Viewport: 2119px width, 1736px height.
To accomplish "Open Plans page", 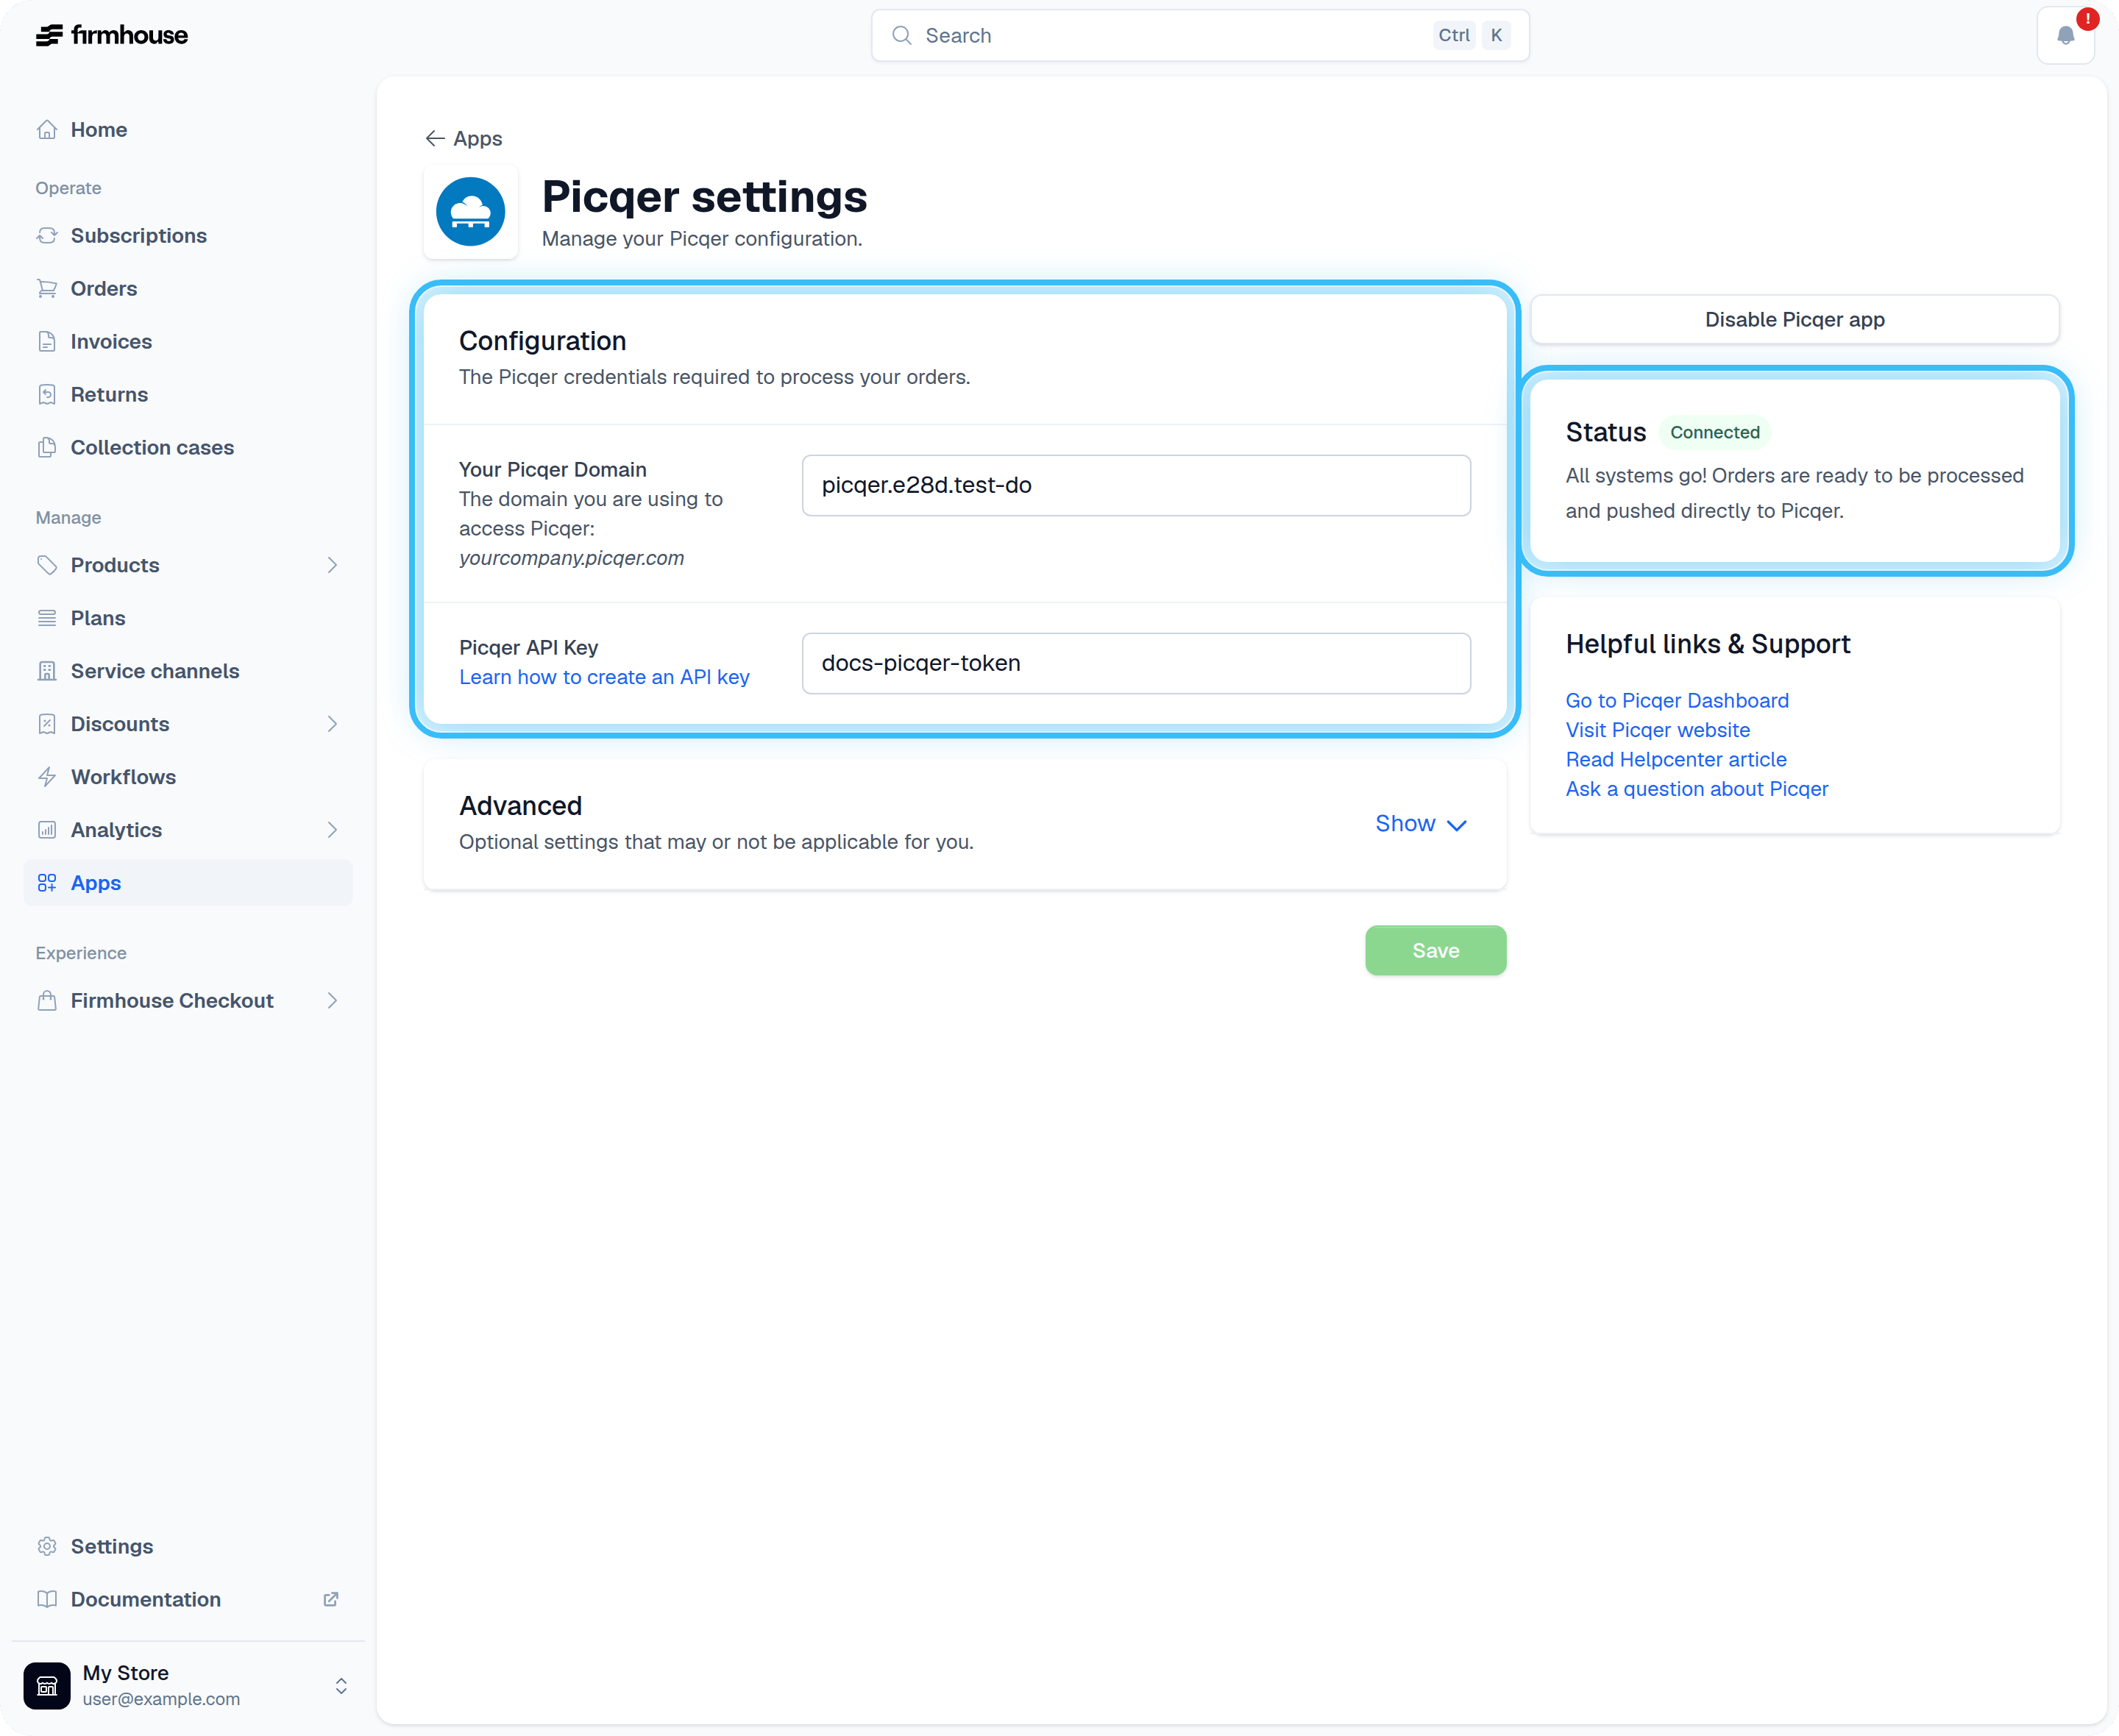I will point(188,618).
